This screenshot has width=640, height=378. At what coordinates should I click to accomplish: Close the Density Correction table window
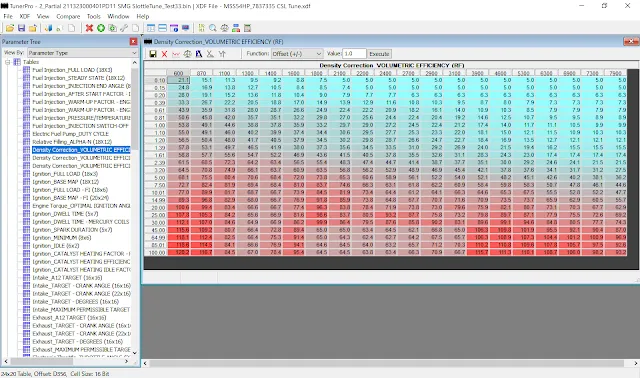631,41
